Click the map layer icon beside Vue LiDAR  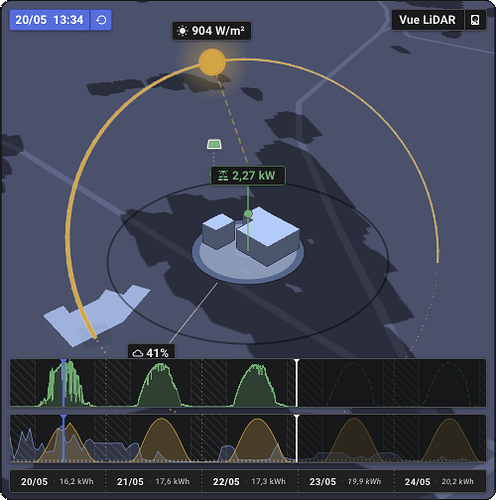(475, 20)
